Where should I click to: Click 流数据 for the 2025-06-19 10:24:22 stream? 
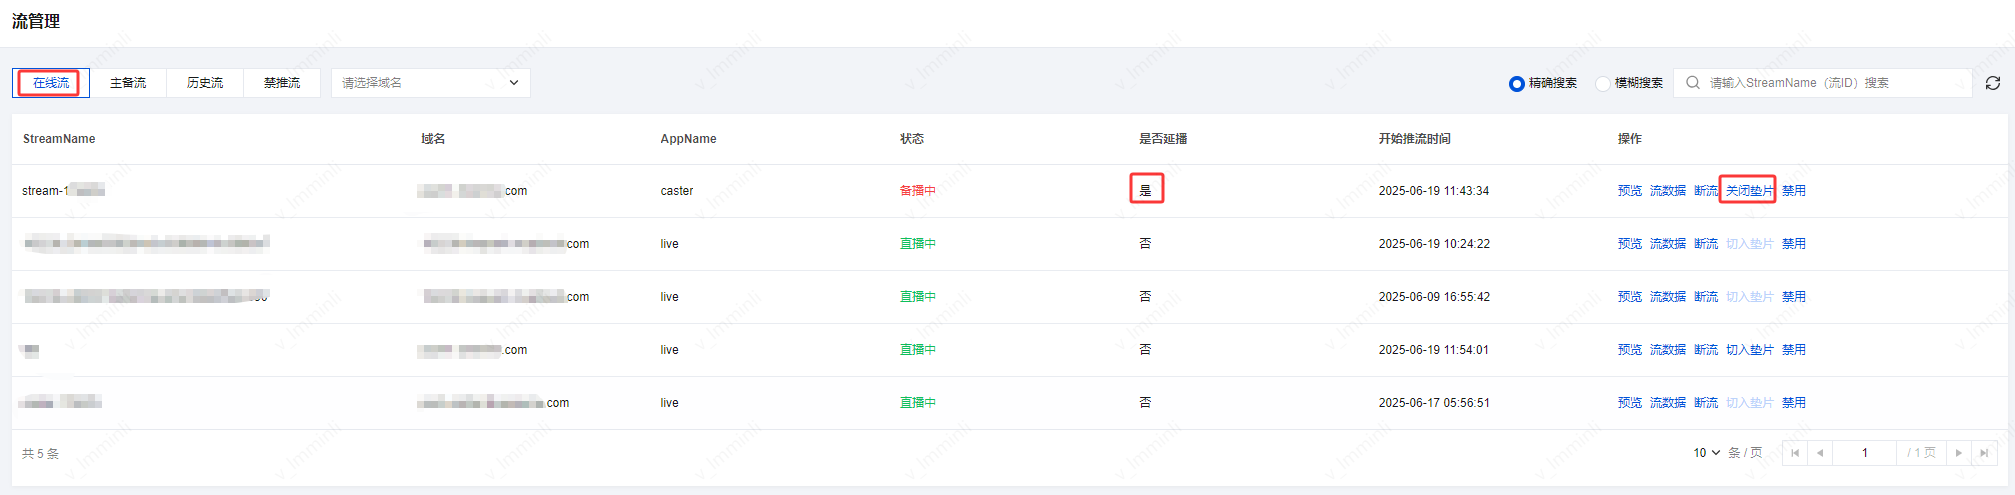(x=1667, y=244)
